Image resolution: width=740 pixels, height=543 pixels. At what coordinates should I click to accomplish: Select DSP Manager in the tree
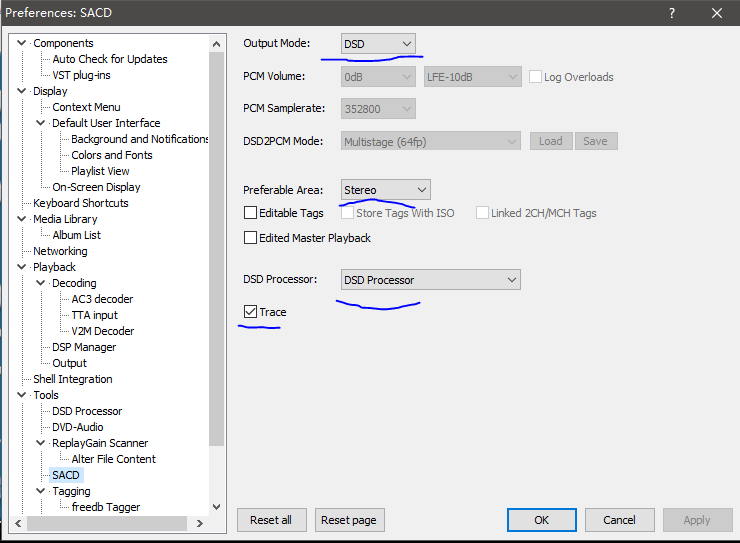click(x=84, y=347)
